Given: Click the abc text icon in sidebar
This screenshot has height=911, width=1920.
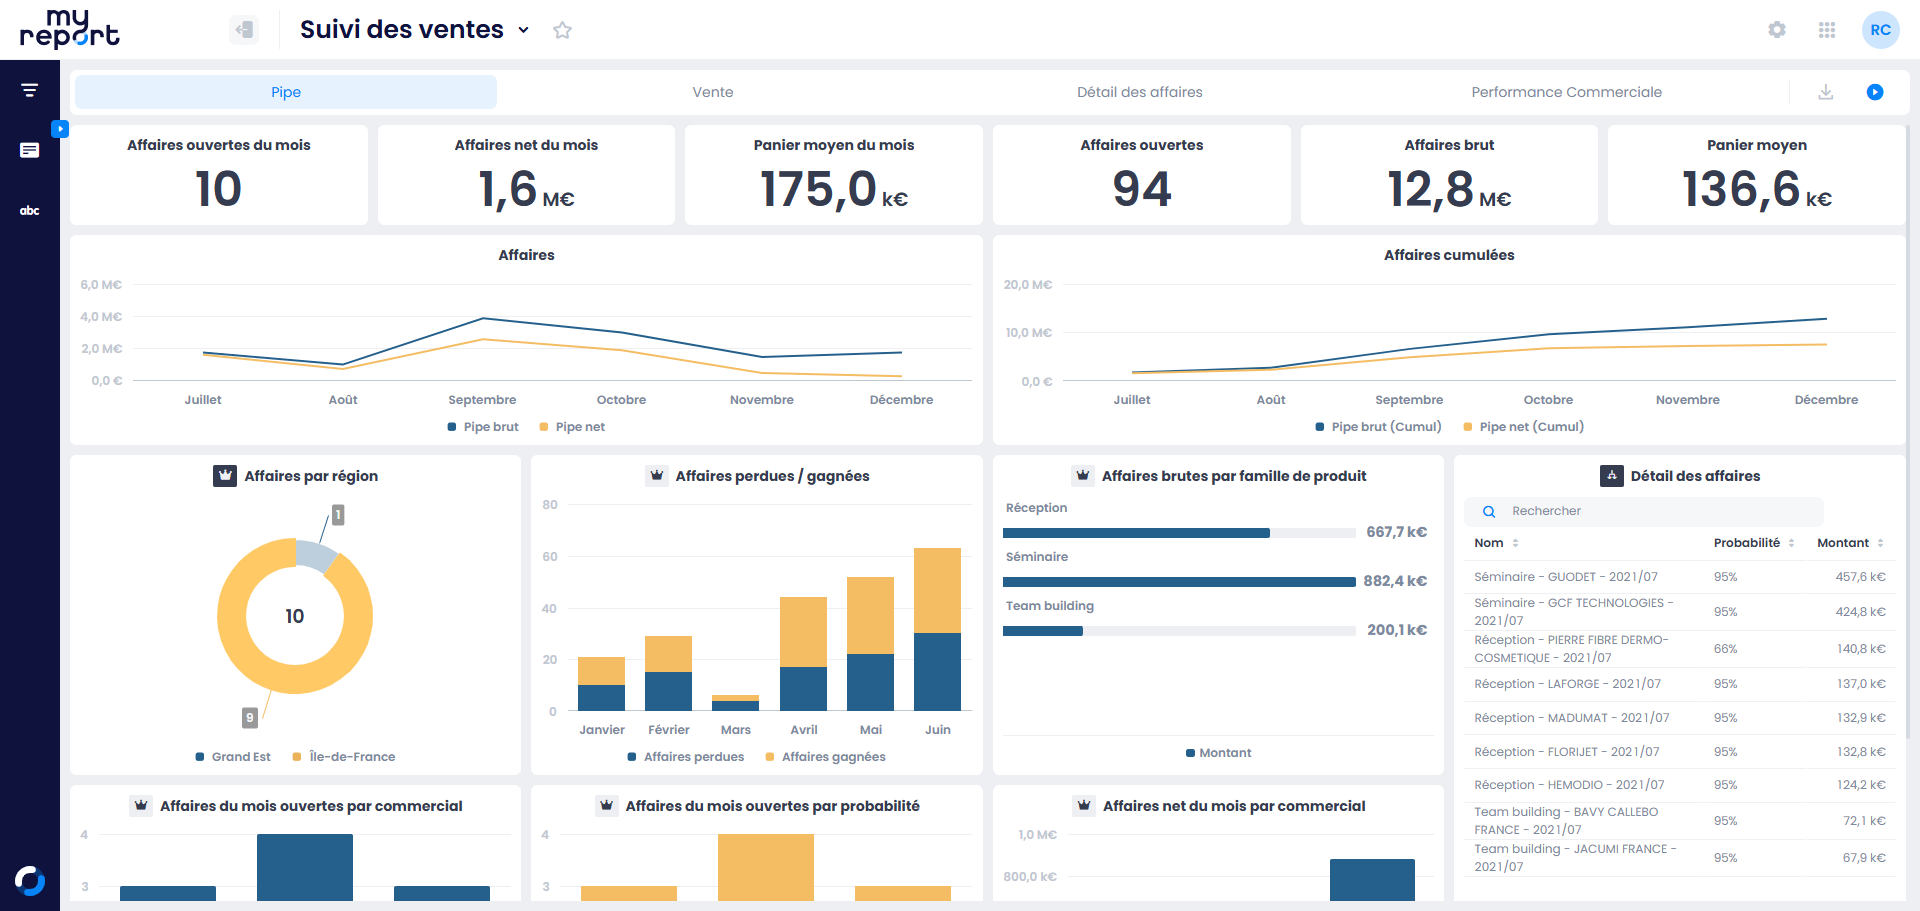Looking at the screenshot, I should 30,210.
